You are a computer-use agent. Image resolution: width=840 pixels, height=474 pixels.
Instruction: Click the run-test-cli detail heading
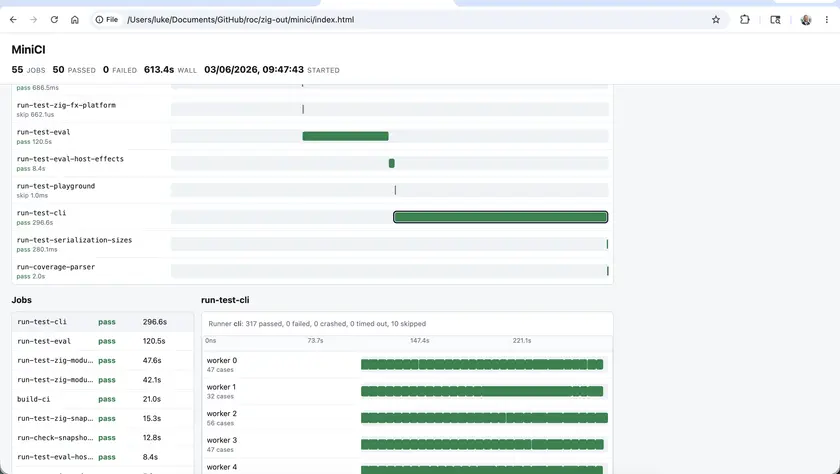tap(225, 300)
